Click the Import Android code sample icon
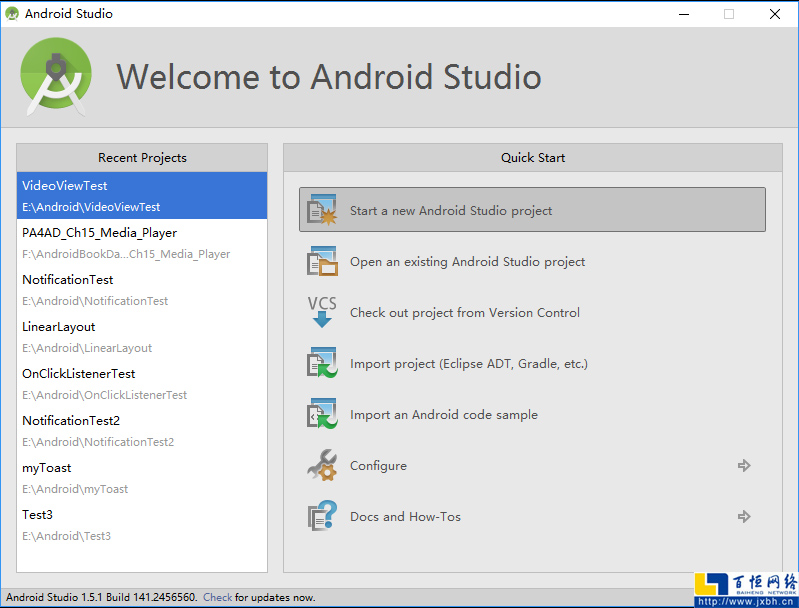Viewport: 799px width, 608px height. pos(322,414)
